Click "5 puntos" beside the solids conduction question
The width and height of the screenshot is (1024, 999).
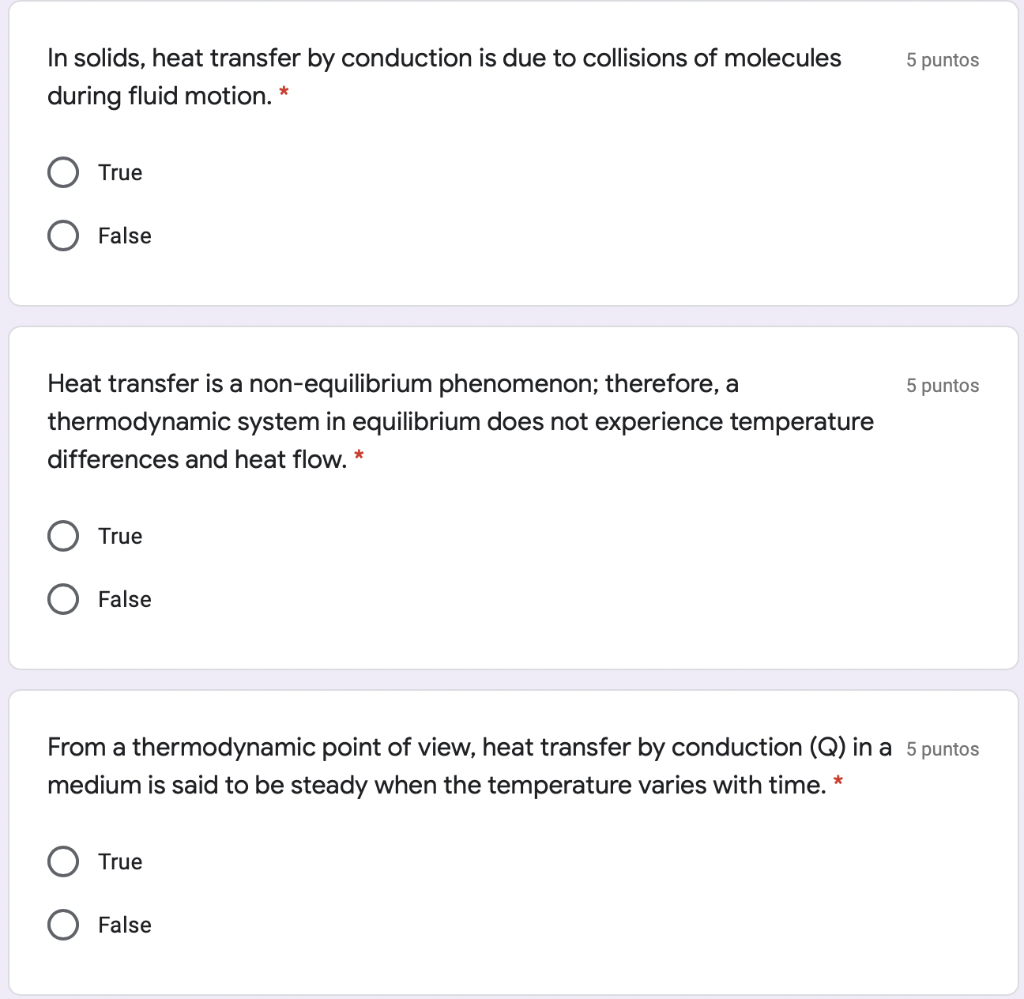942,60
